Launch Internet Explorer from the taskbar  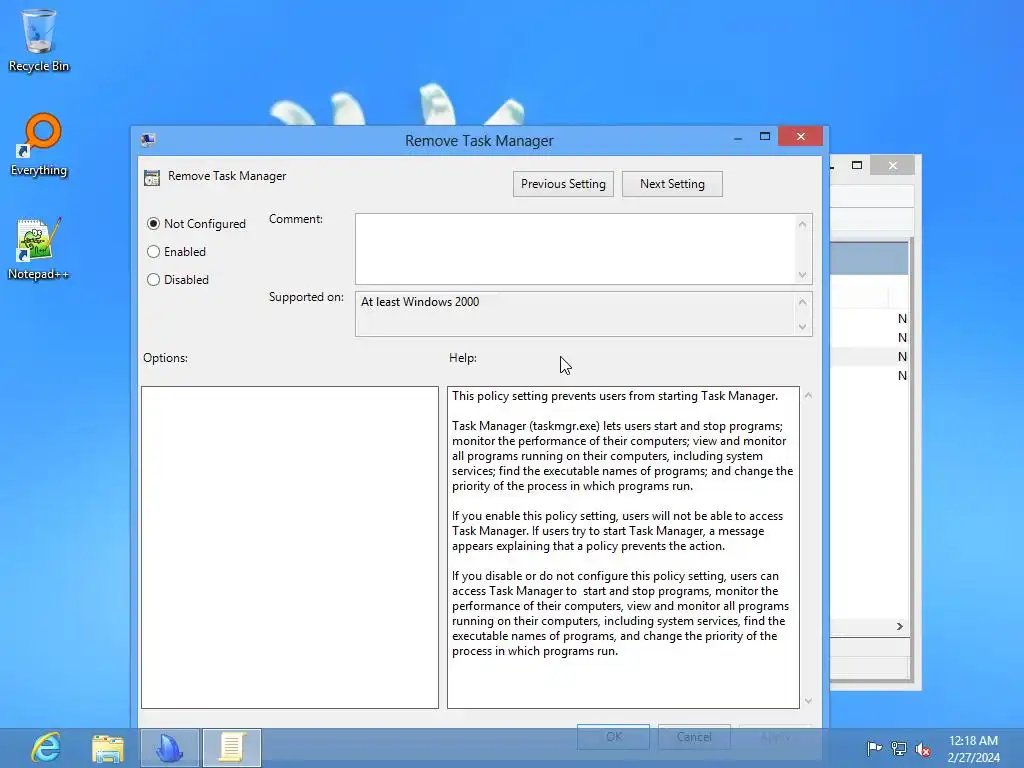[x=46, y=748]
